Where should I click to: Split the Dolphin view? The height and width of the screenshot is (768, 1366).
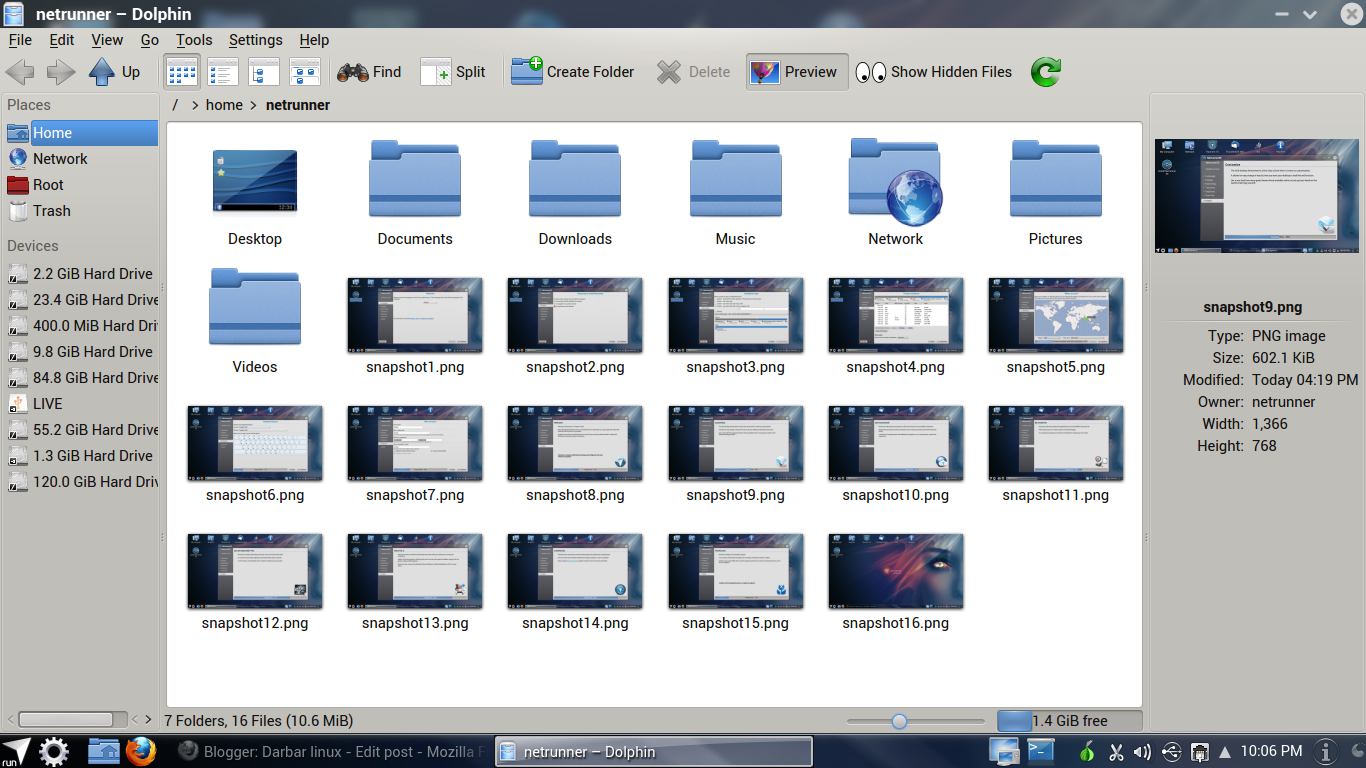453,71
